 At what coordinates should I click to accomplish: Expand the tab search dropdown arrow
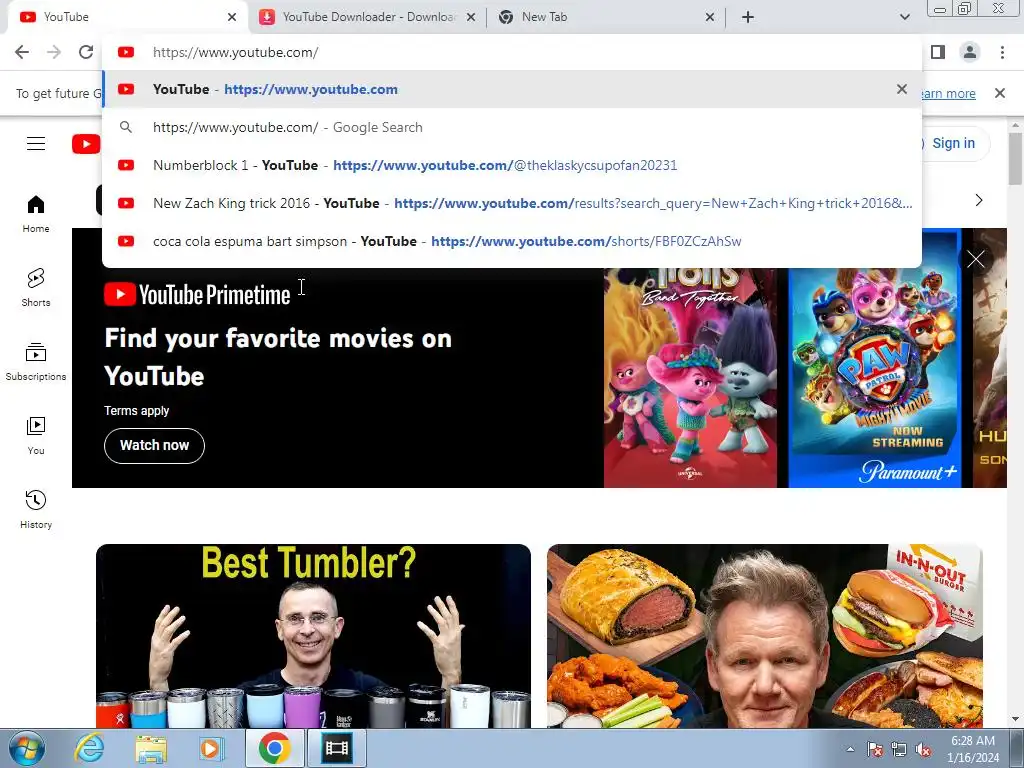pos(904,17)
